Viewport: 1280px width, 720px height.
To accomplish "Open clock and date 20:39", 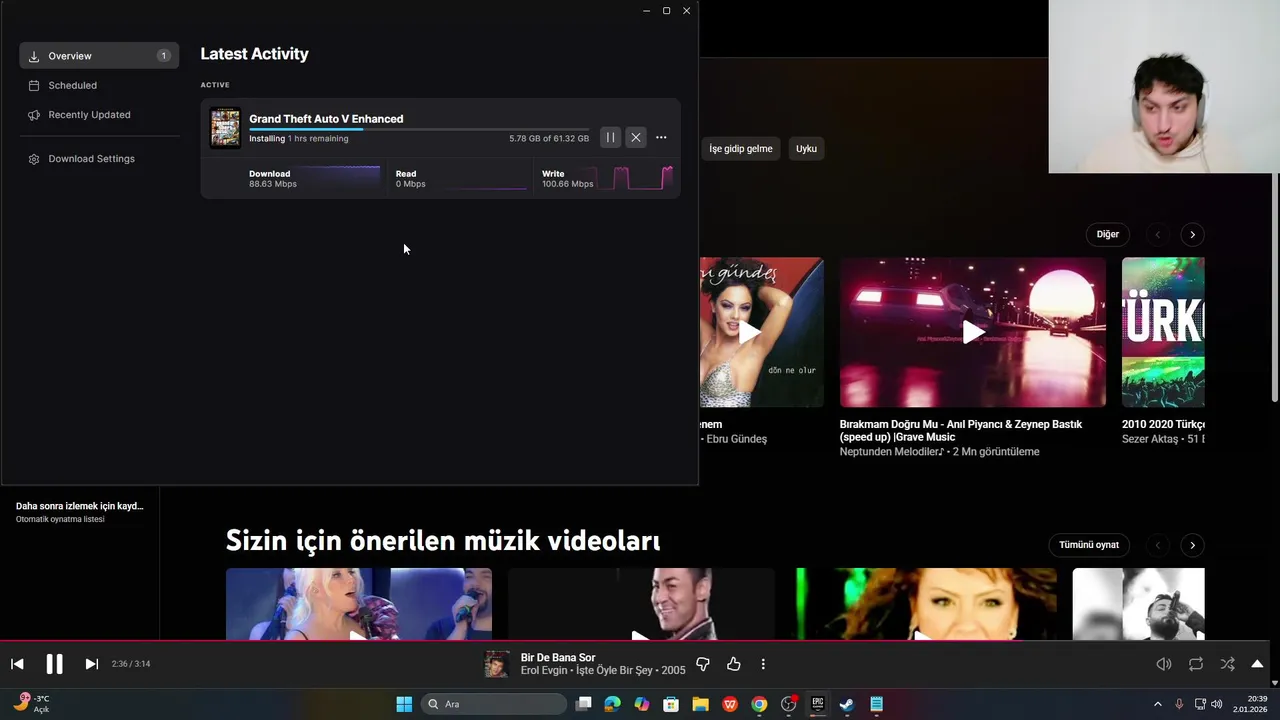I will click(1250, 704).
